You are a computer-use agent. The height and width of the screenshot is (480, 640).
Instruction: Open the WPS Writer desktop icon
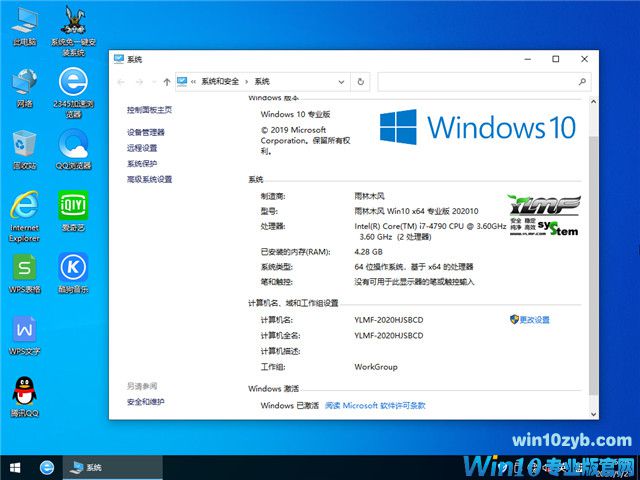pyautogui.click(x=24, y=336)
